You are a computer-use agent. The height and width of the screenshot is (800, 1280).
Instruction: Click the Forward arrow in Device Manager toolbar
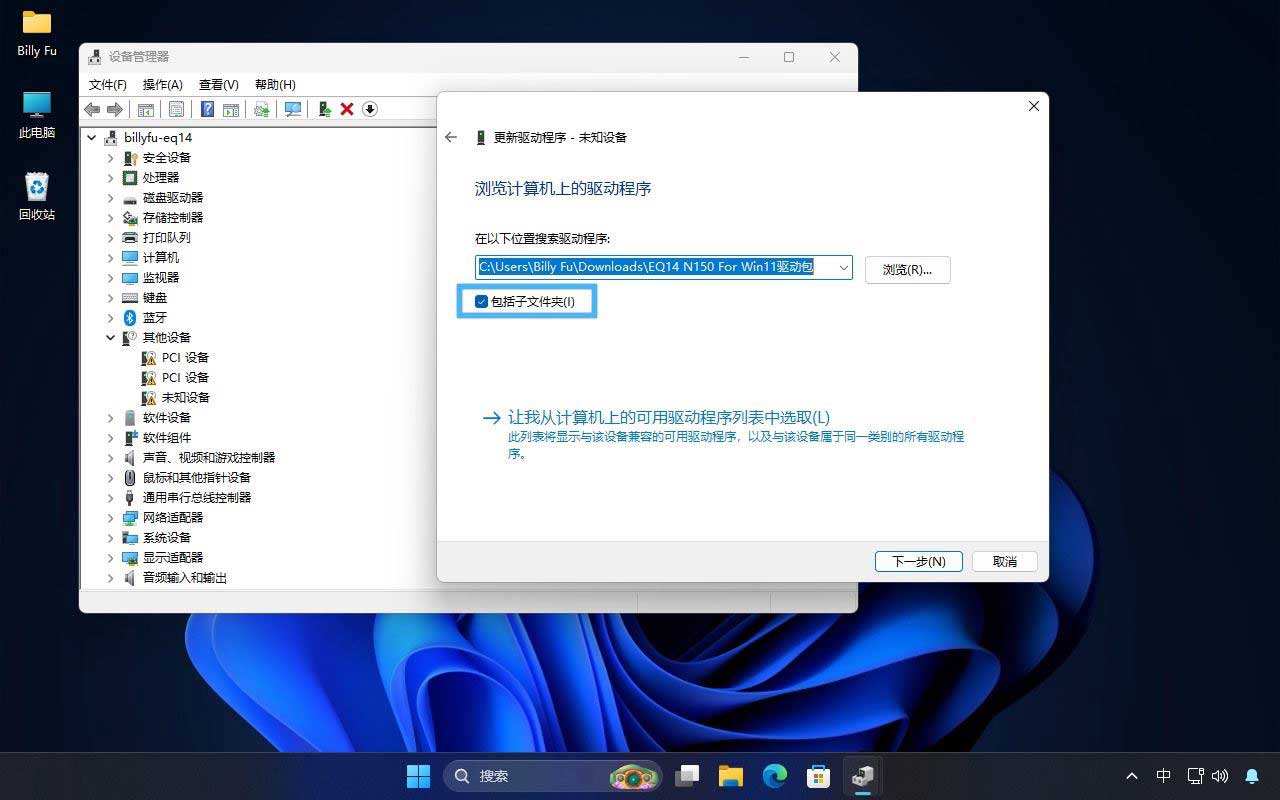point(115,109)
